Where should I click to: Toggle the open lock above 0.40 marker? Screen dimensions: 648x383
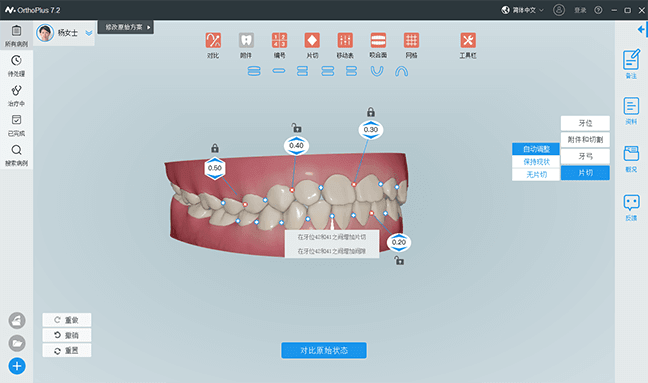click(296, 127)
